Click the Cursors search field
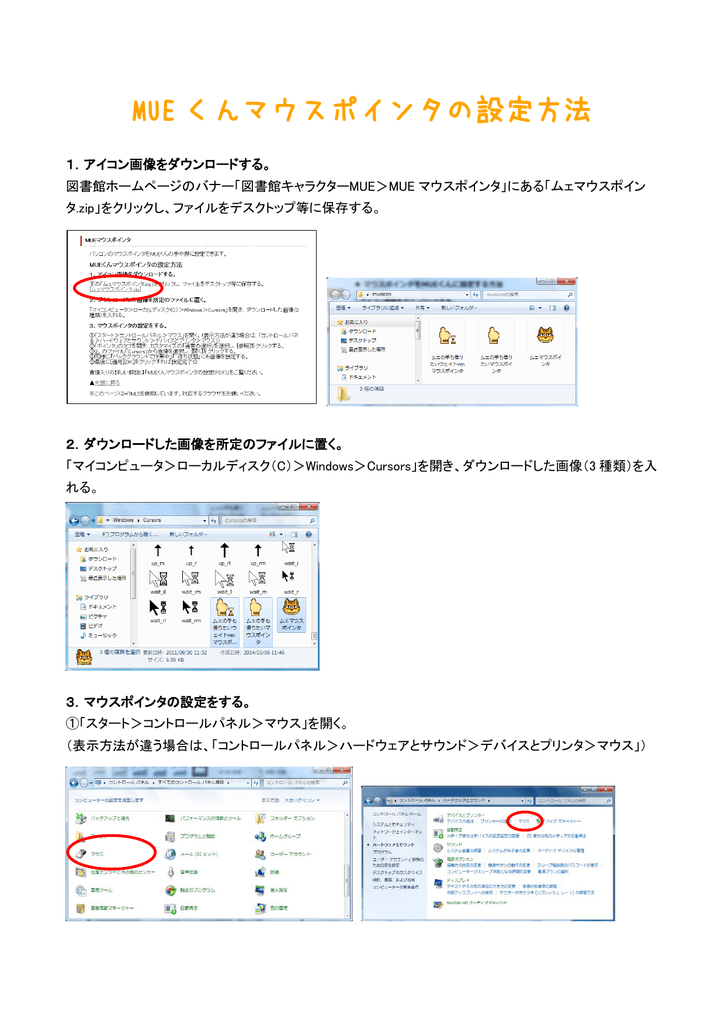725x1024 pixels. 269,520
